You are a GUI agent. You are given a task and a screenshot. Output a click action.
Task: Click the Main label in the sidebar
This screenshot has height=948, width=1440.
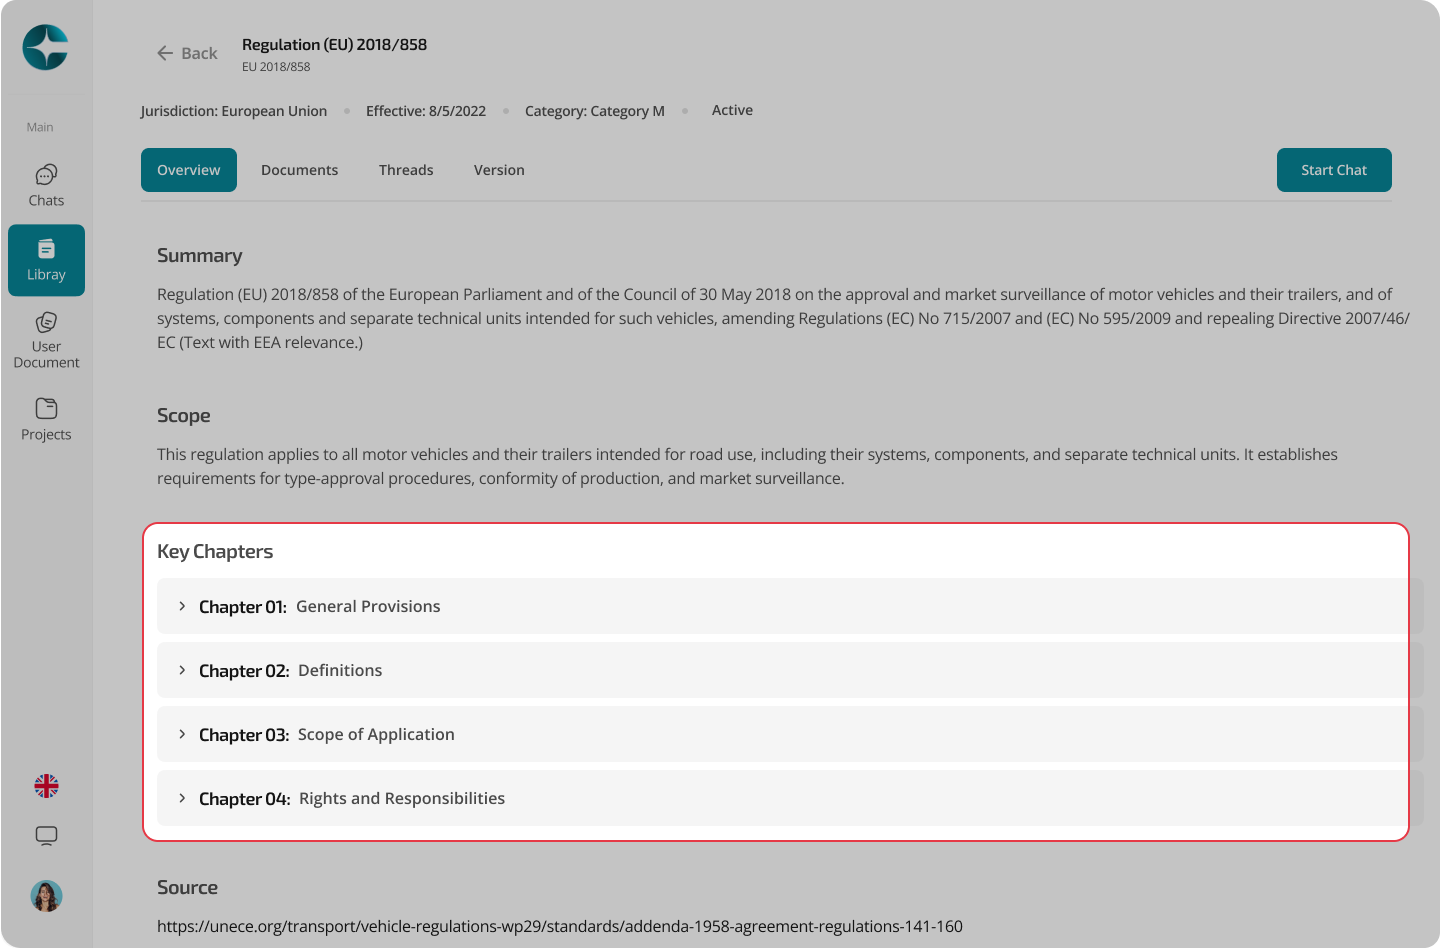click(x=40, y=127)
